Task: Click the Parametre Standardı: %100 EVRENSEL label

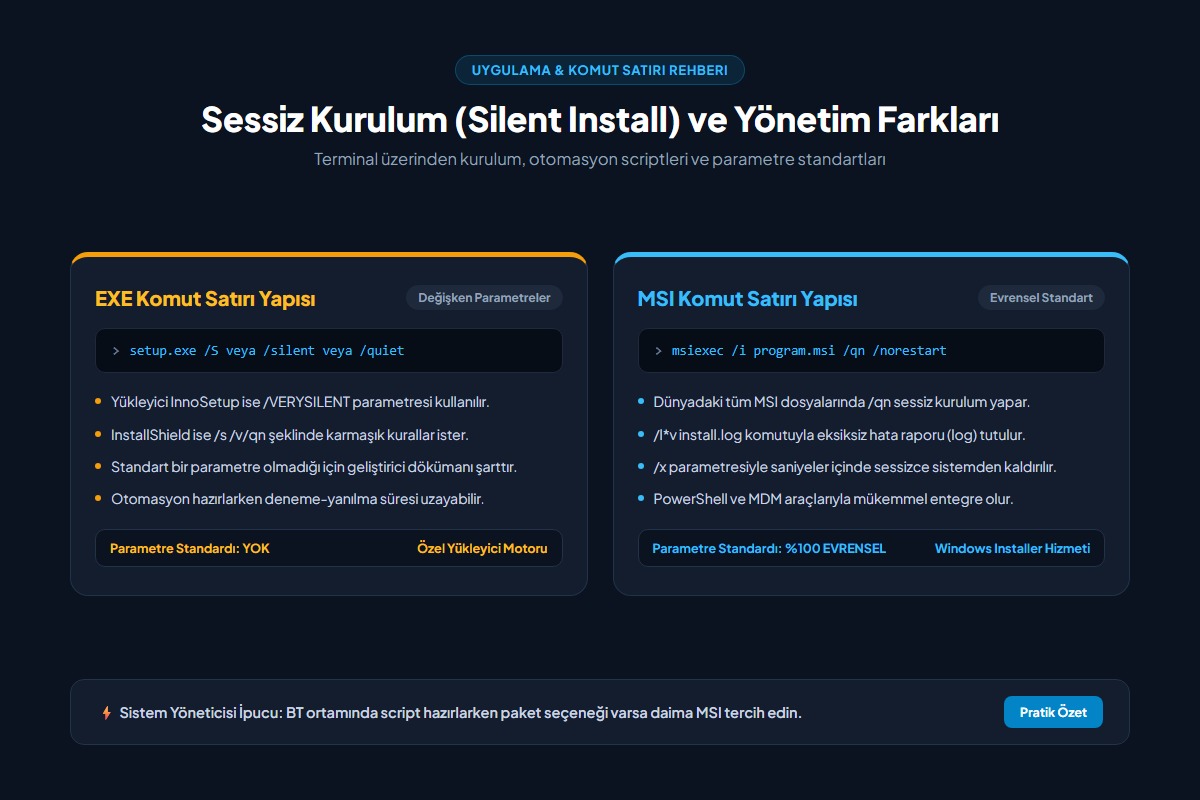Action: point(769,548)
